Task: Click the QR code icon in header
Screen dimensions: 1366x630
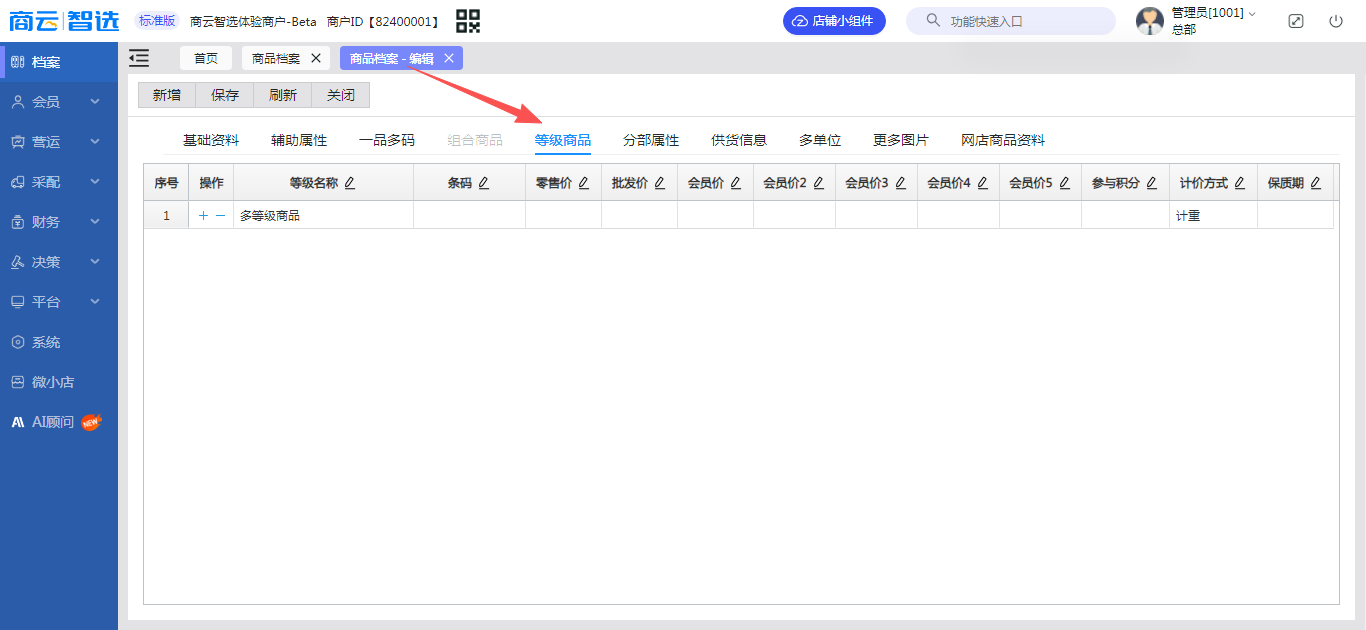Action: 467,21
